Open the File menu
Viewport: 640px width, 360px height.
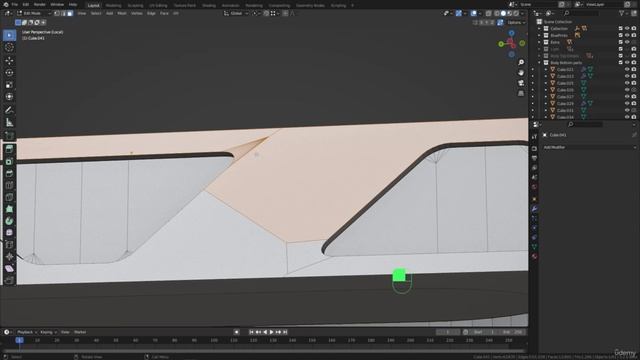click(14, 4)
